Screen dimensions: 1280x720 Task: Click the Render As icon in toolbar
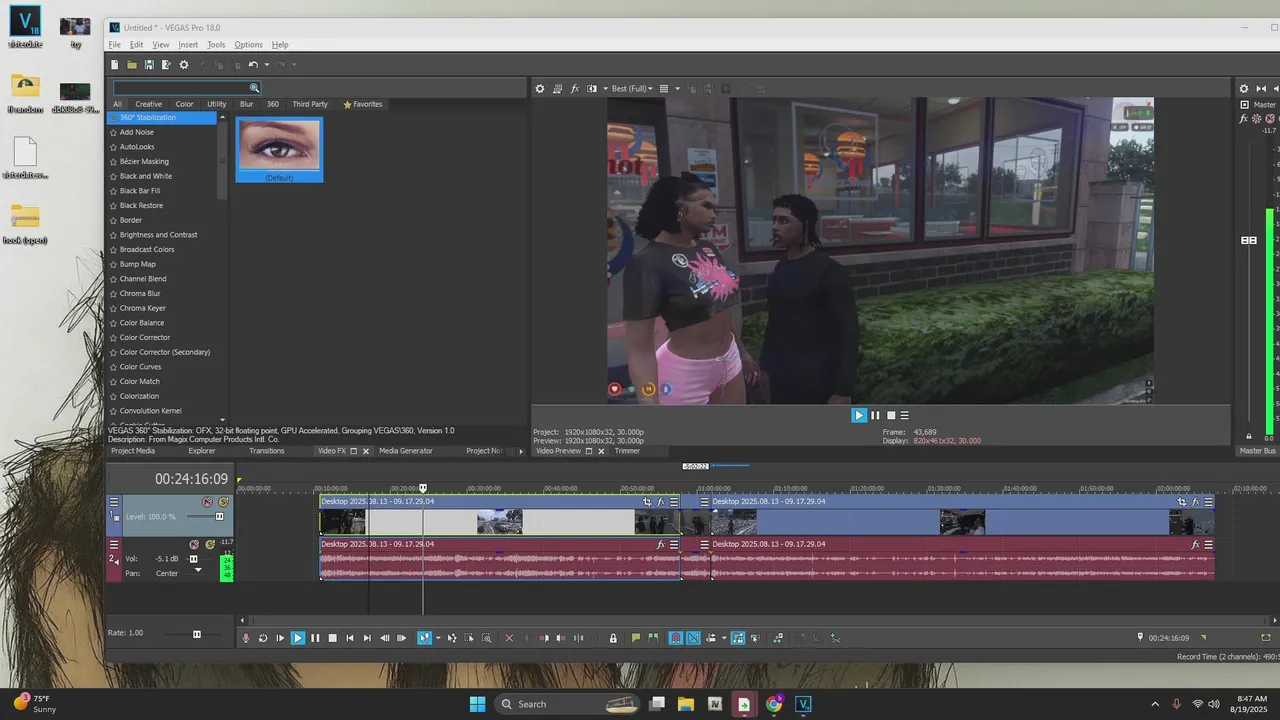(166, 65)
